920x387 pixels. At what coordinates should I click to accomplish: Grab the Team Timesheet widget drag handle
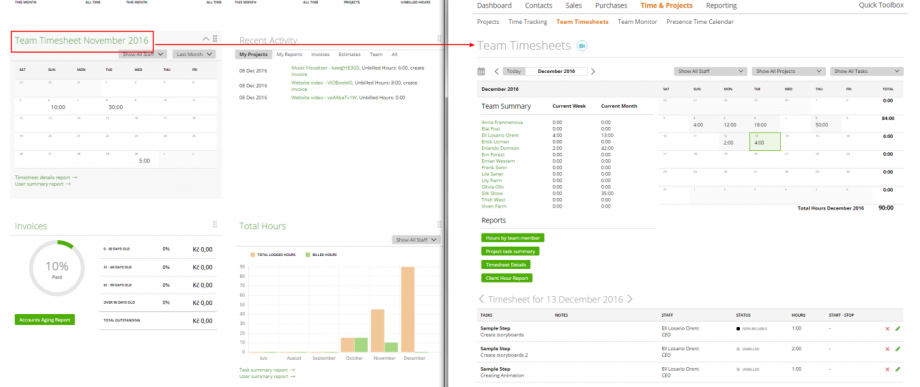pos(215,39)
